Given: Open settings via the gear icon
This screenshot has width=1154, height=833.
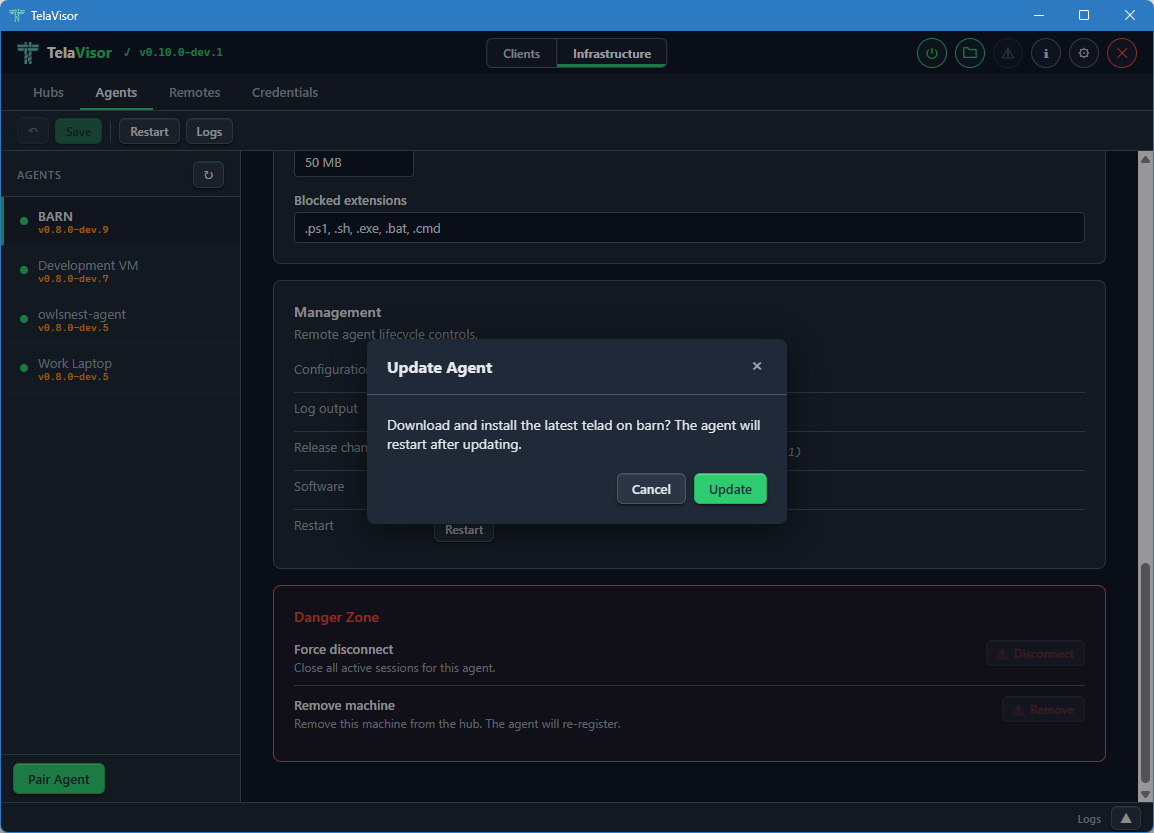Looking at the screenshot, I should (1083, 53).
